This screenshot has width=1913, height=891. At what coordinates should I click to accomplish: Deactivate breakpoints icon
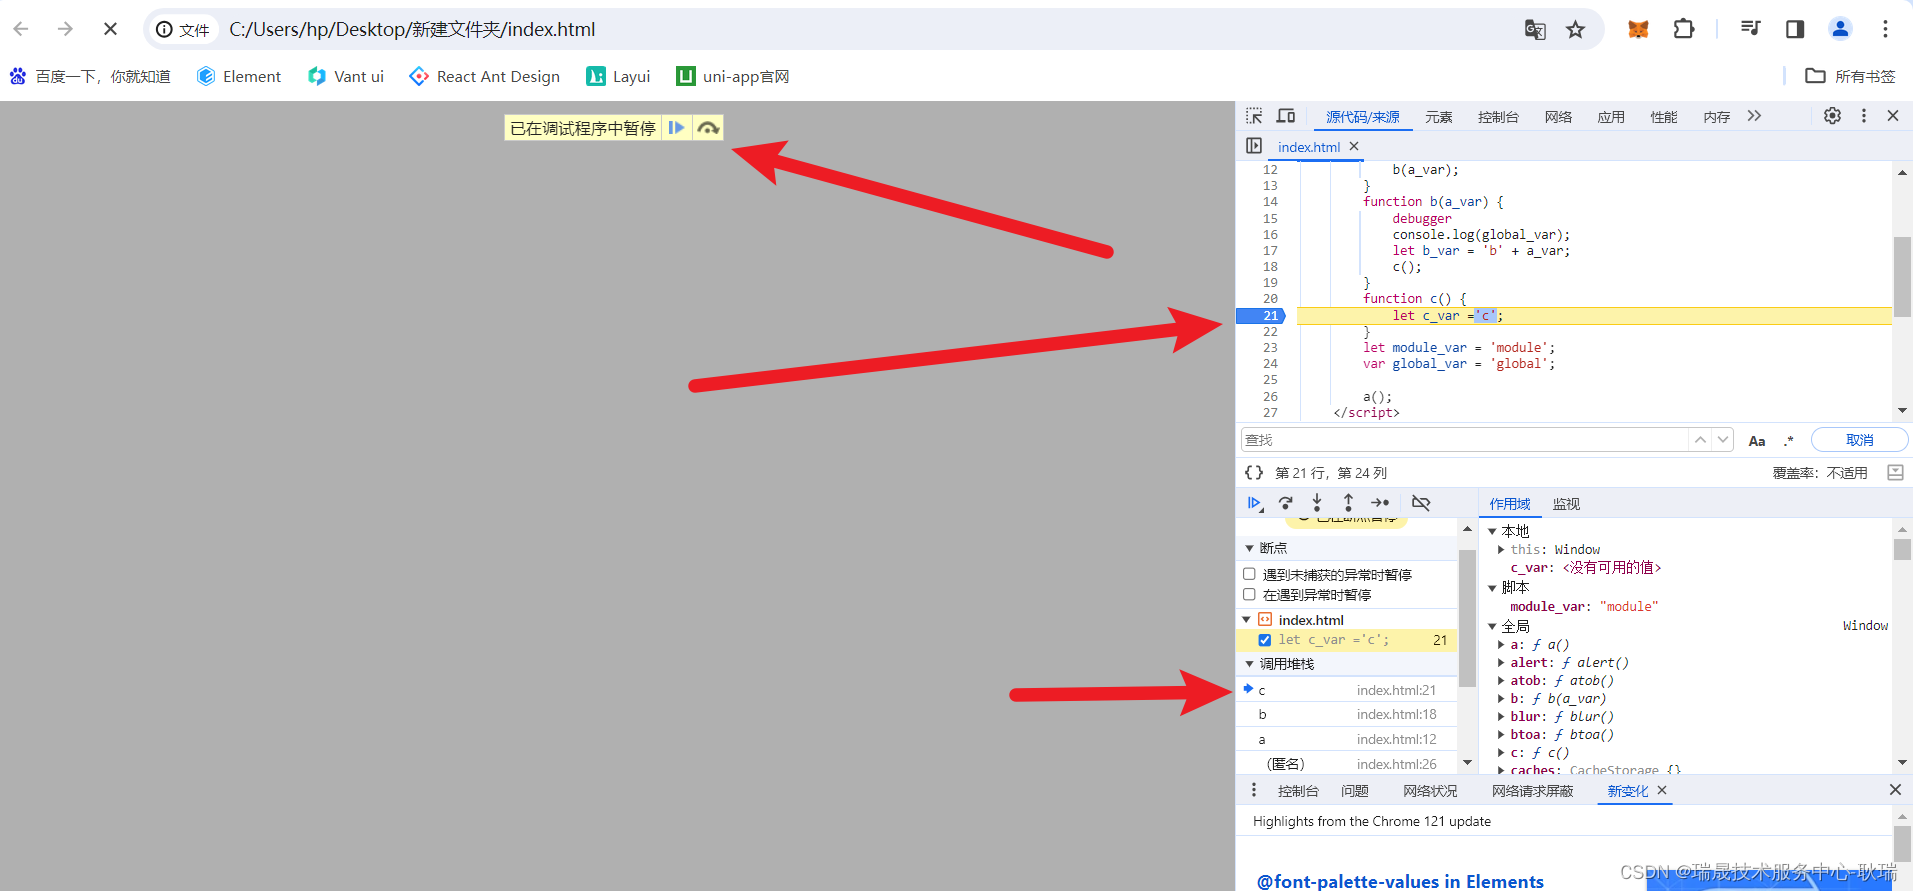tap(1421, 503)
